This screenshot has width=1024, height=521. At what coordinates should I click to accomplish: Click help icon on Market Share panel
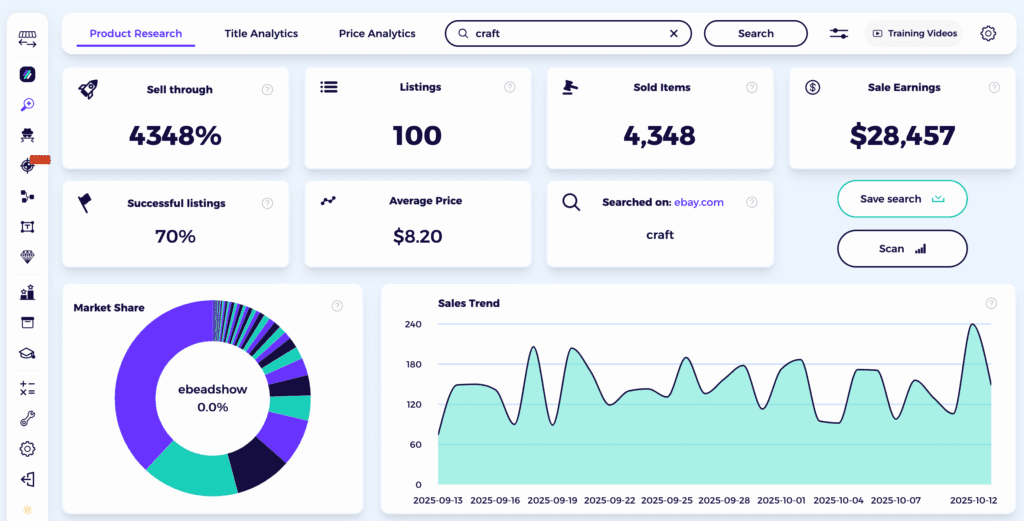point(337,305)
